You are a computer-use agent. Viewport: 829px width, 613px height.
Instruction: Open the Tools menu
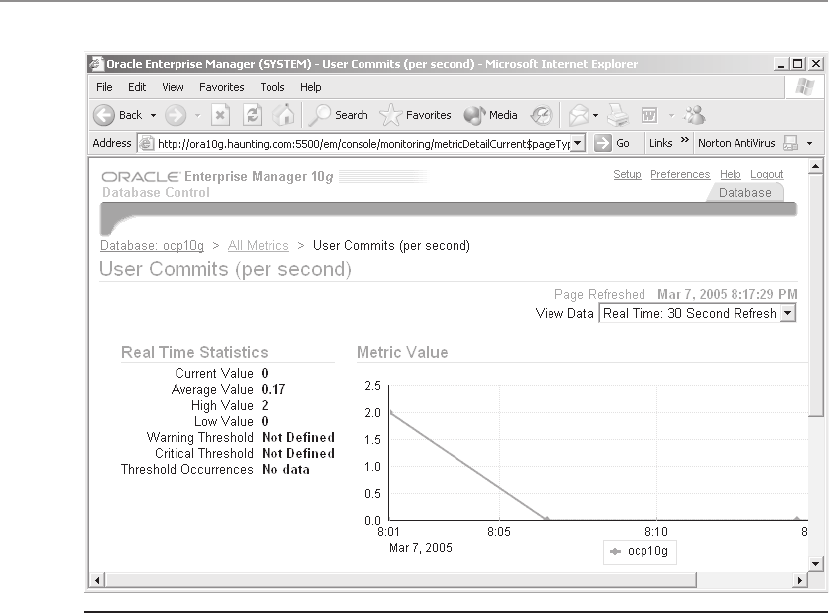click(x=272, y=87)
